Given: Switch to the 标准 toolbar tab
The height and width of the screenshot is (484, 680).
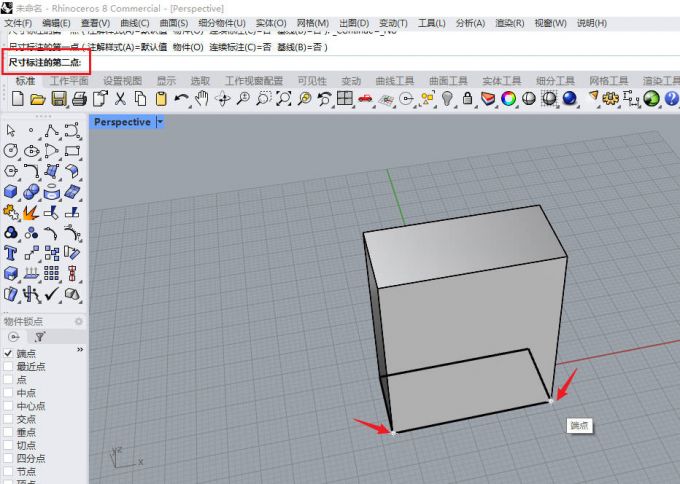Looking at the screenshot, I should coord(25,81).
